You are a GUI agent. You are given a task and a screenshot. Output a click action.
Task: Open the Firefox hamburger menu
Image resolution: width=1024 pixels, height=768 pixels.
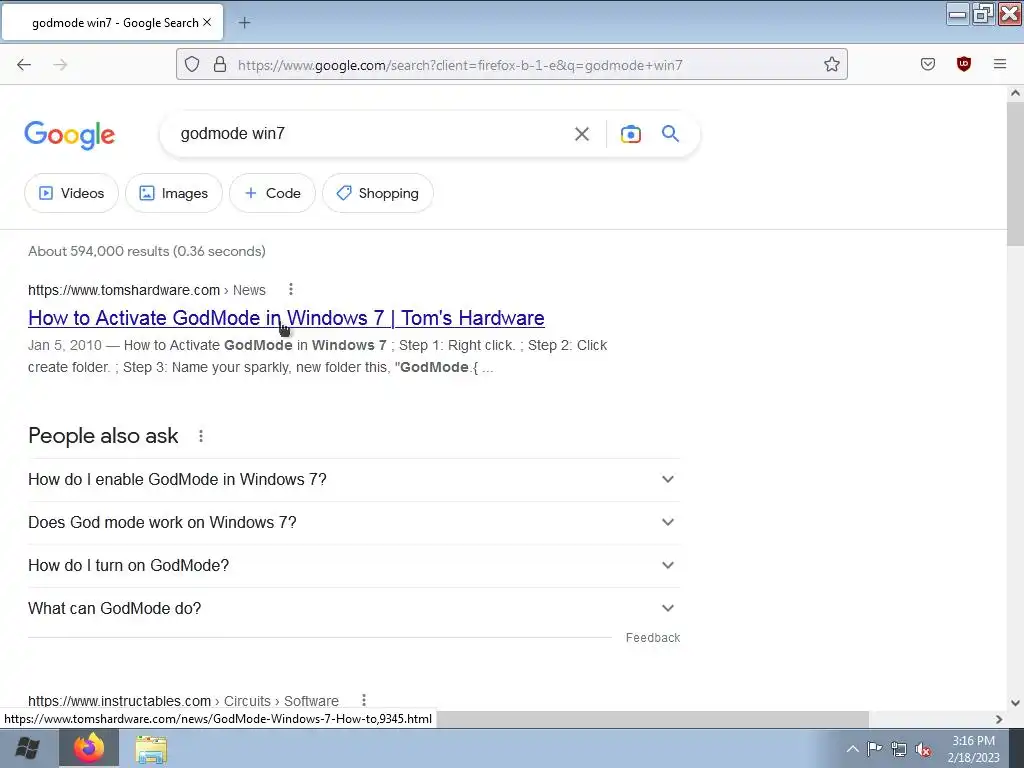[x=999, y=64]
